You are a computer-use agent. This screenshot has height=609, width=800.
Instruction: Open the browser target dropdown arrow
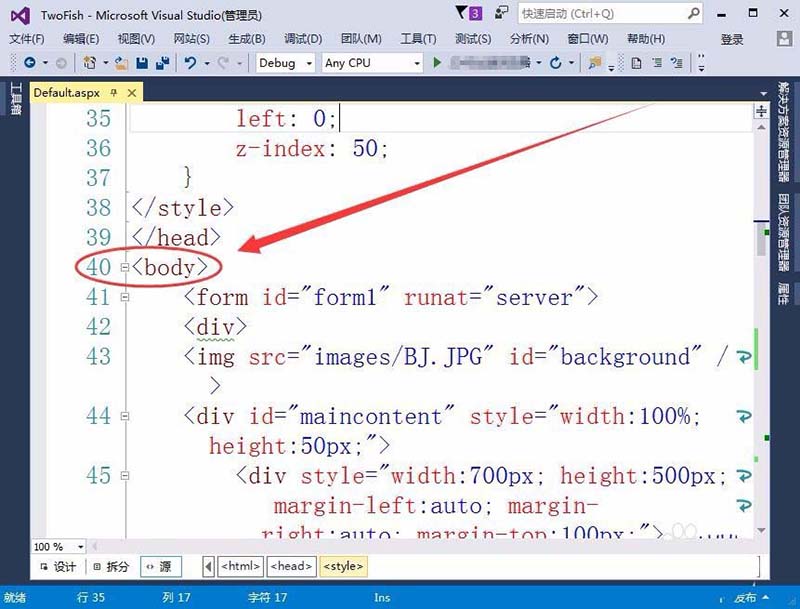(539, 63)
